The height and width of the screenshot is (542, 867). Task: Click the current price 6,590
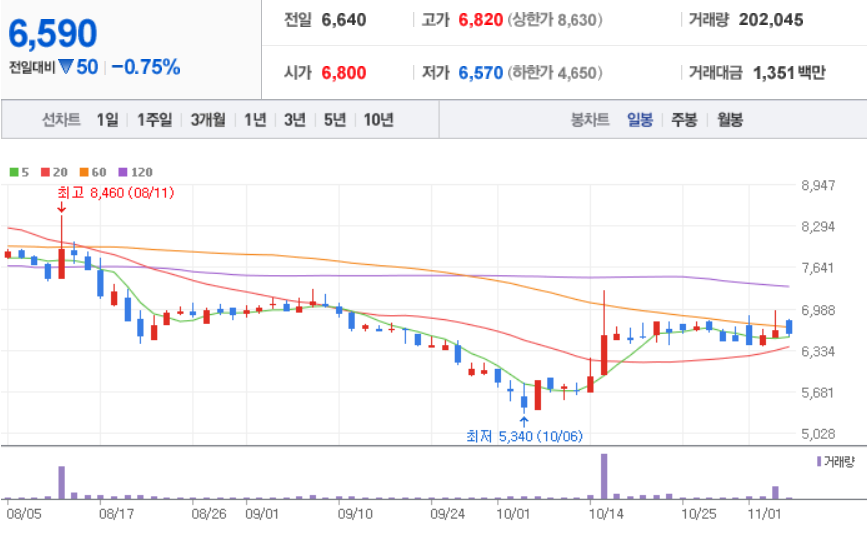click(53, 33)
